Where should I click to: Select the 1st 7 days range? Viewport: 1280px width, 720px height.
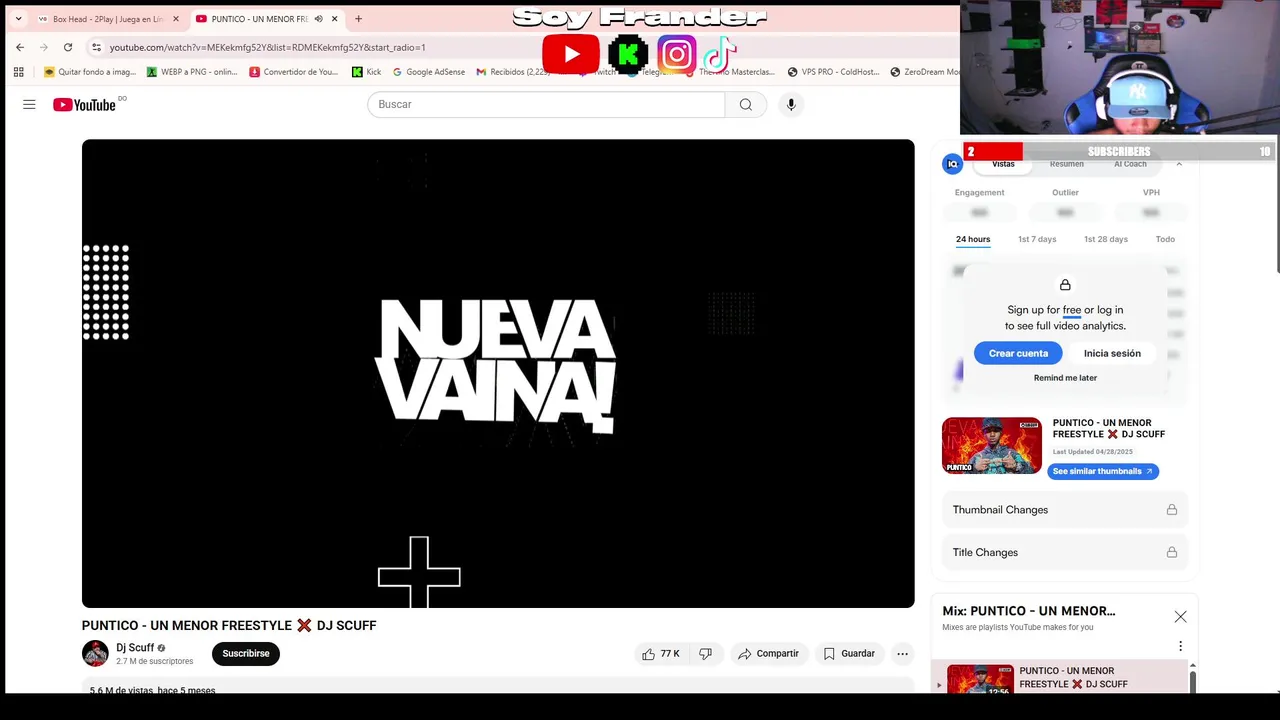(x=1037, y=239)
